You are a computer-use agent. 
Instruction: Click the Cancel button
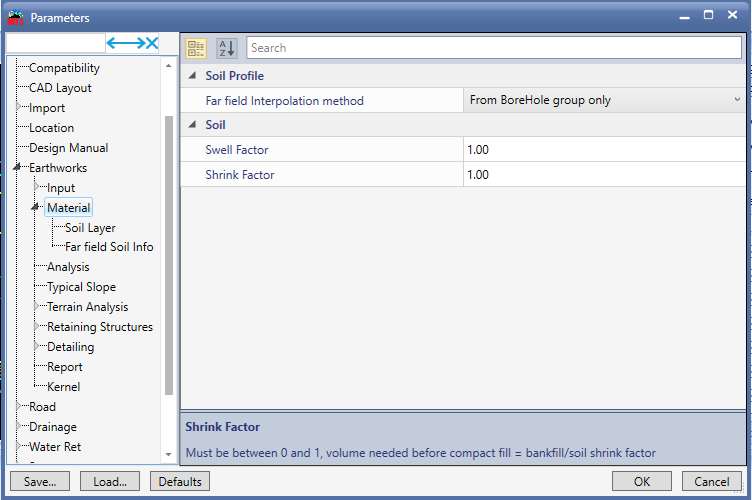pyautogui.click(x=712, y=481)
